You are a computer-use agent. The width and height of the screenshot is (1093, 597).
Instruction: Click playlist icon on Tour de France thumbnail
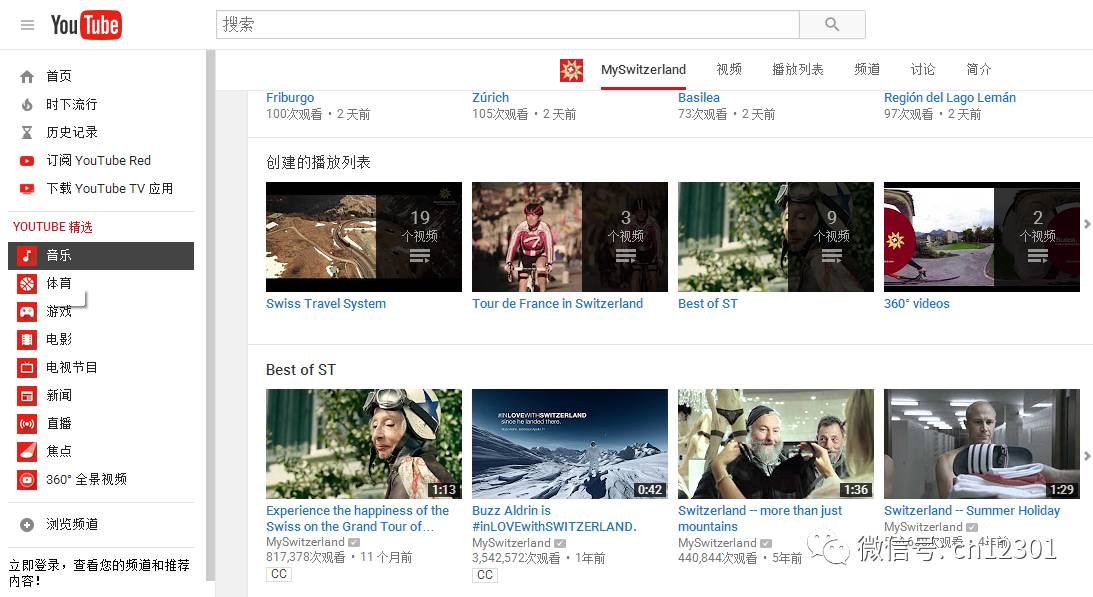click(x=625, y=257)
